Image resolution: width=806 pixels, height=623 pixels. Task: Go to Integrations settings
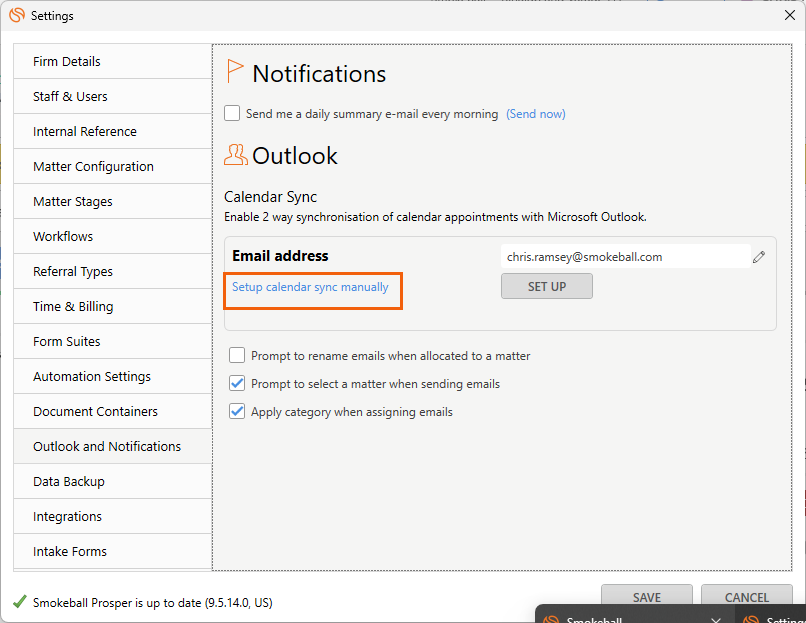click(113, 516)
